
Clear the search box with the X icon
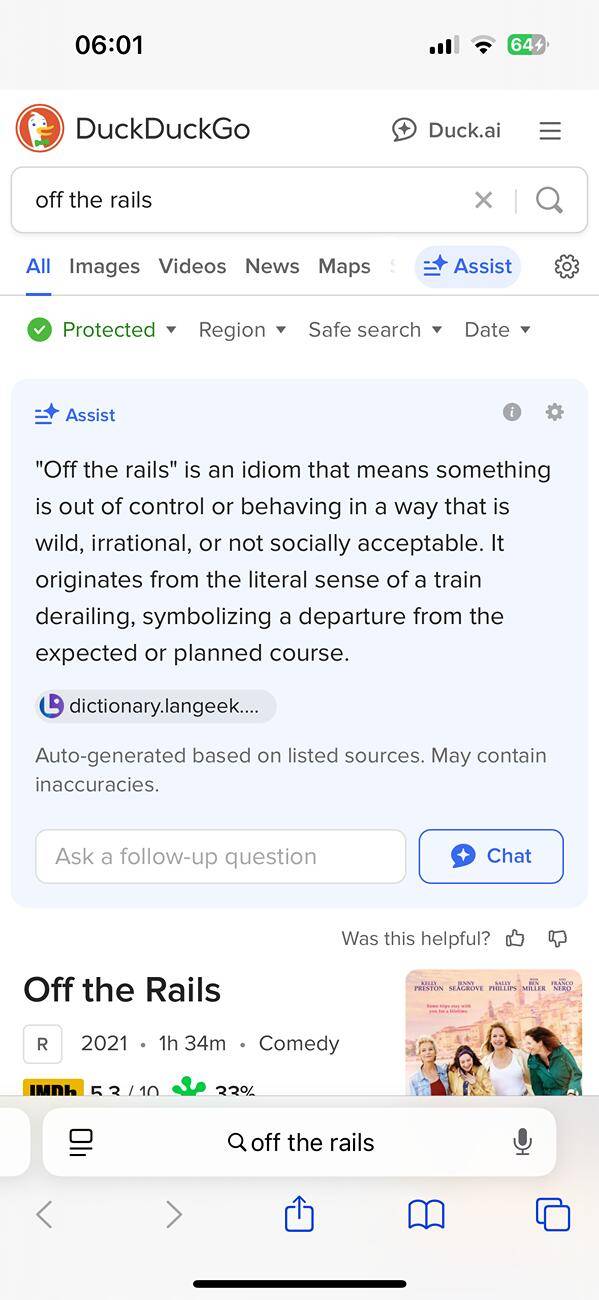tap(484, 200)
